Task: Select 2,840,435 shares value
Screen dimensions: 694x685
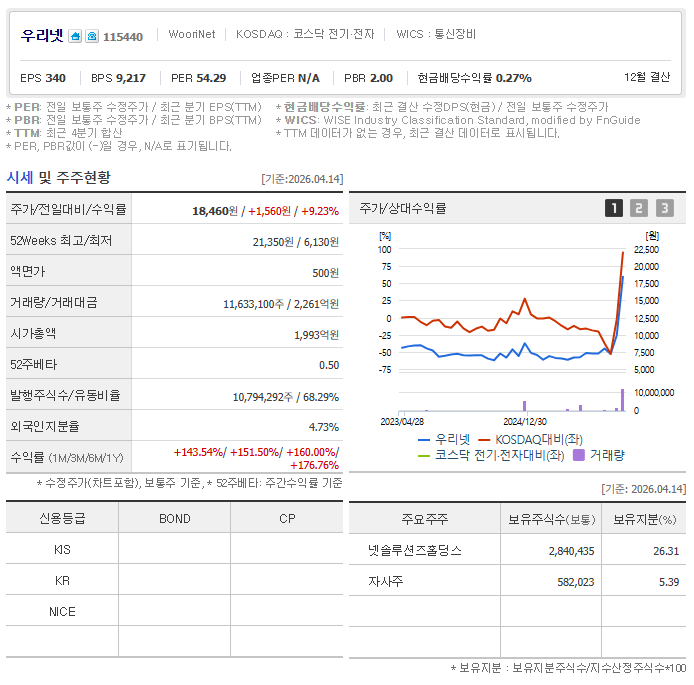Action: (571, 551)
